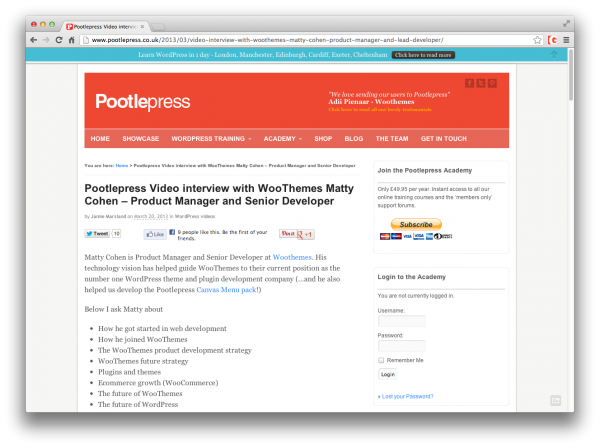Screen dimensions: 600x448
Task: Open the Pinterest icon in the header
Action: (x=492, y=83)
